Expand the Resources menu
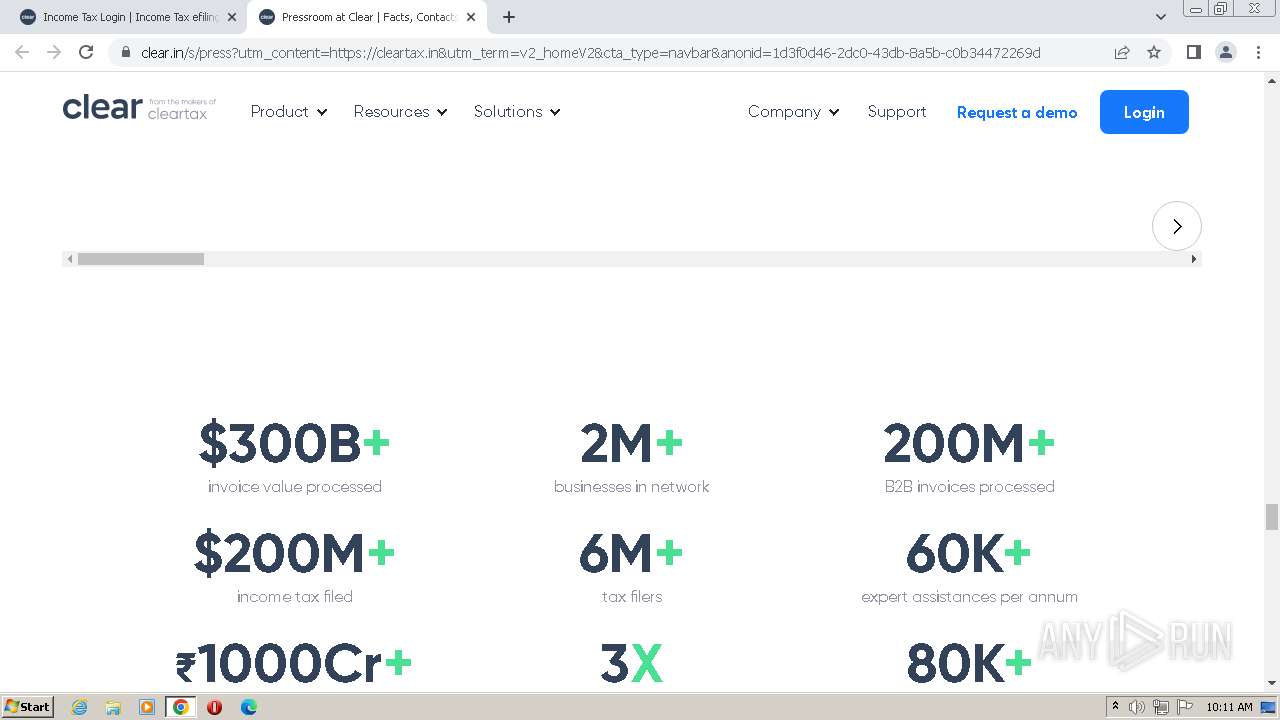Image resolution: width=1280 pixels, height=720 pixels. (400, 112)
